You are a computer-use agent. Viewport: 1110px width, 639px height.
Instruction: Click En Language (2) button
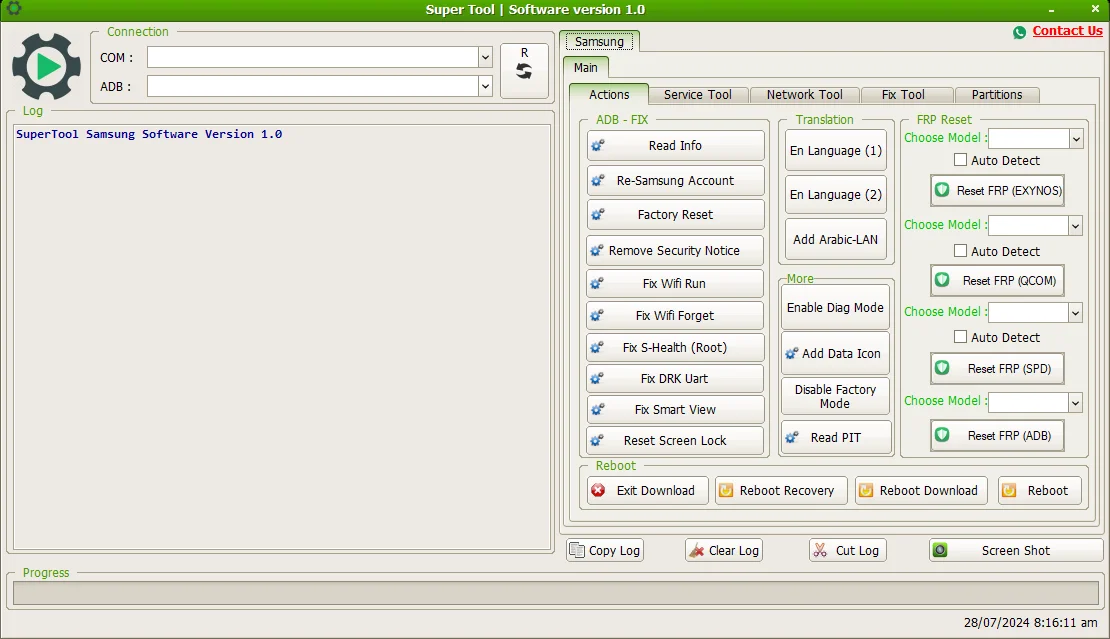pyautogui.click(x=836, y=195)
